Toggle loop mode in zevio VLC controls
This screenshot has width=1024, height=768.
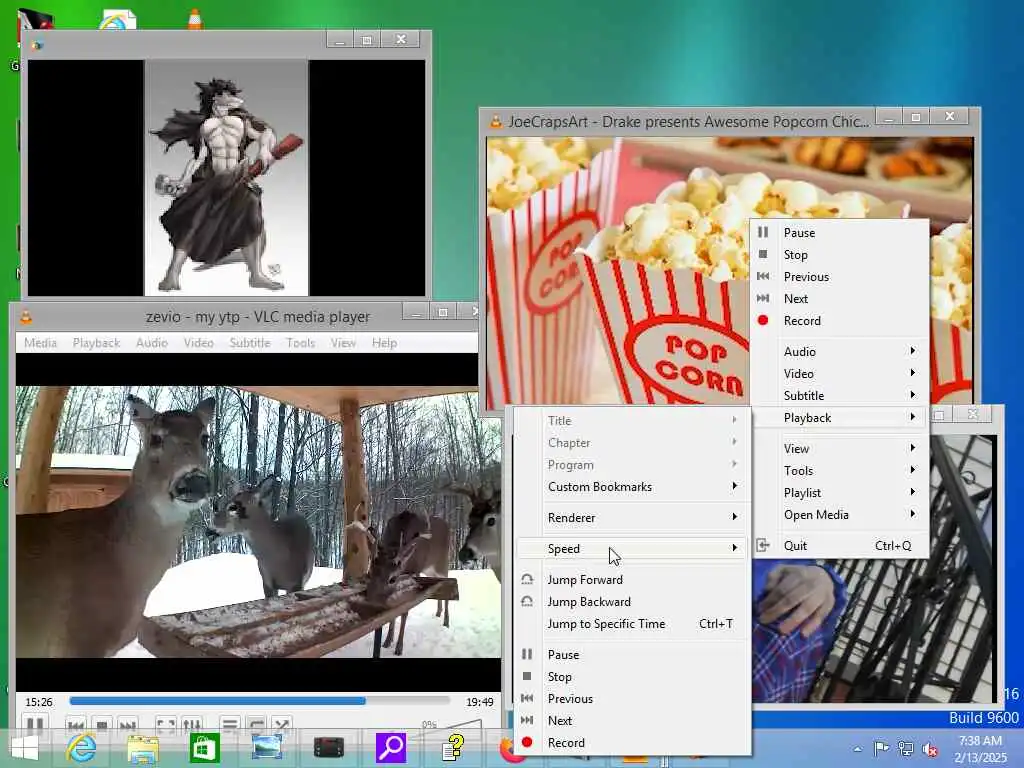pos(256,725)
